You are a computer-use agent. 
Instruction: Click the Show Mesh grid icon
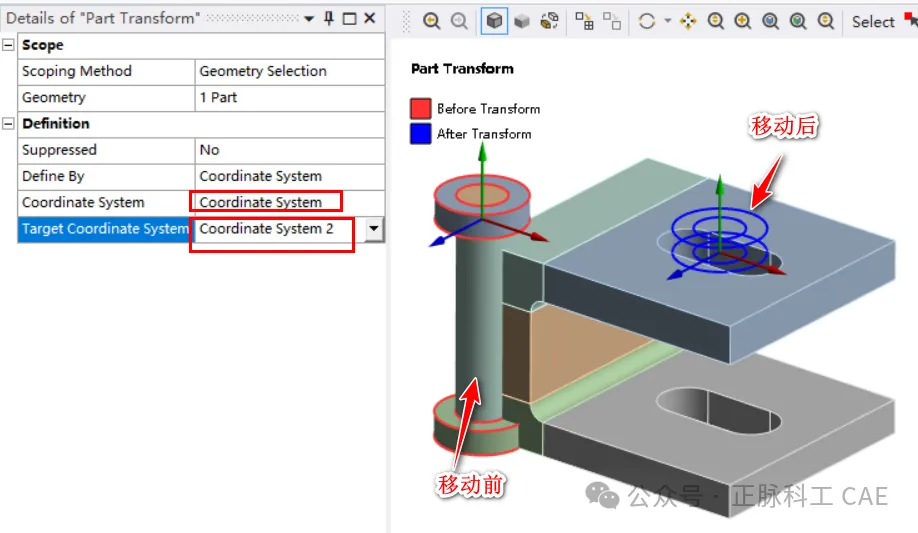585,21
